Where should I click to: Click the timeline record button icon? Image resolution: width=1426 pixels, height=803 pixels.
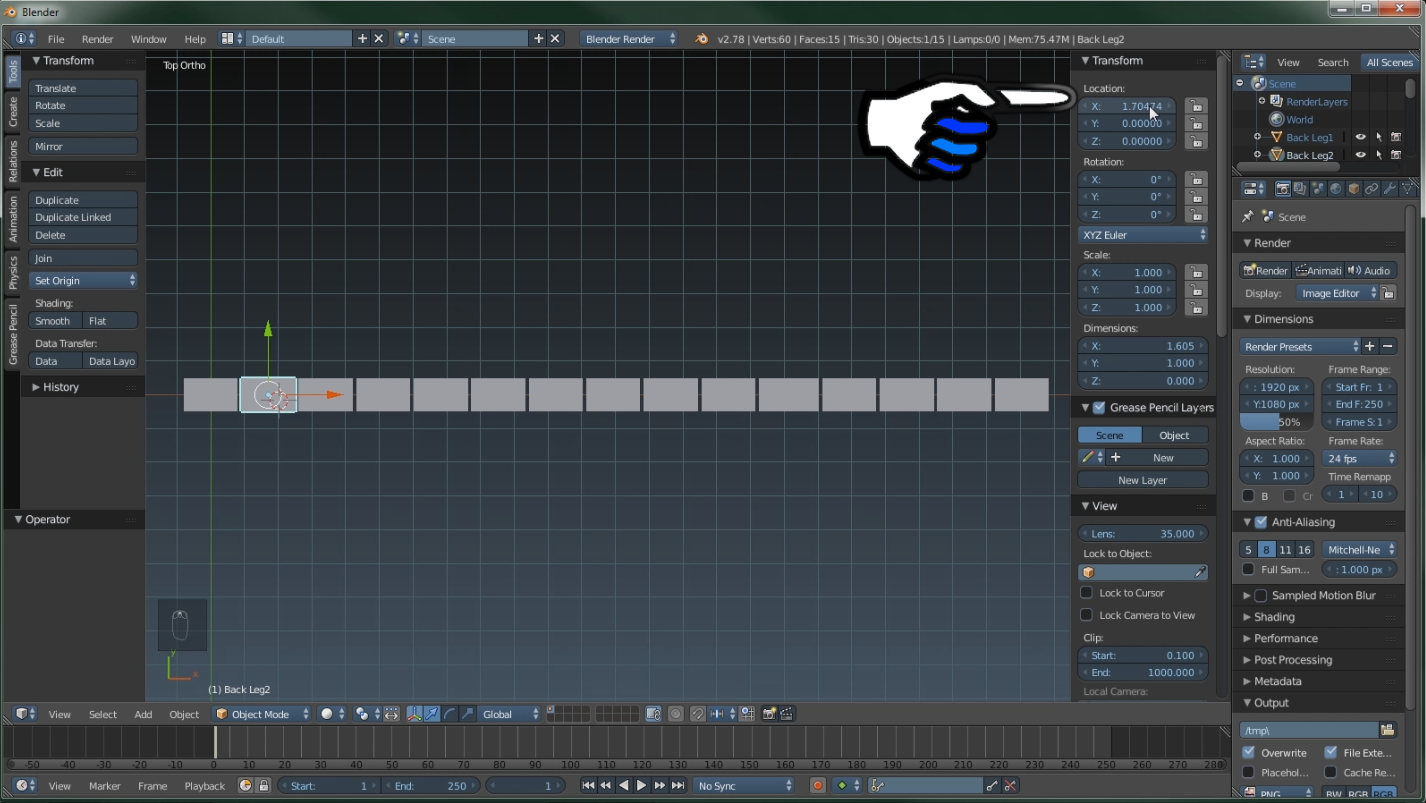(817, 786)
